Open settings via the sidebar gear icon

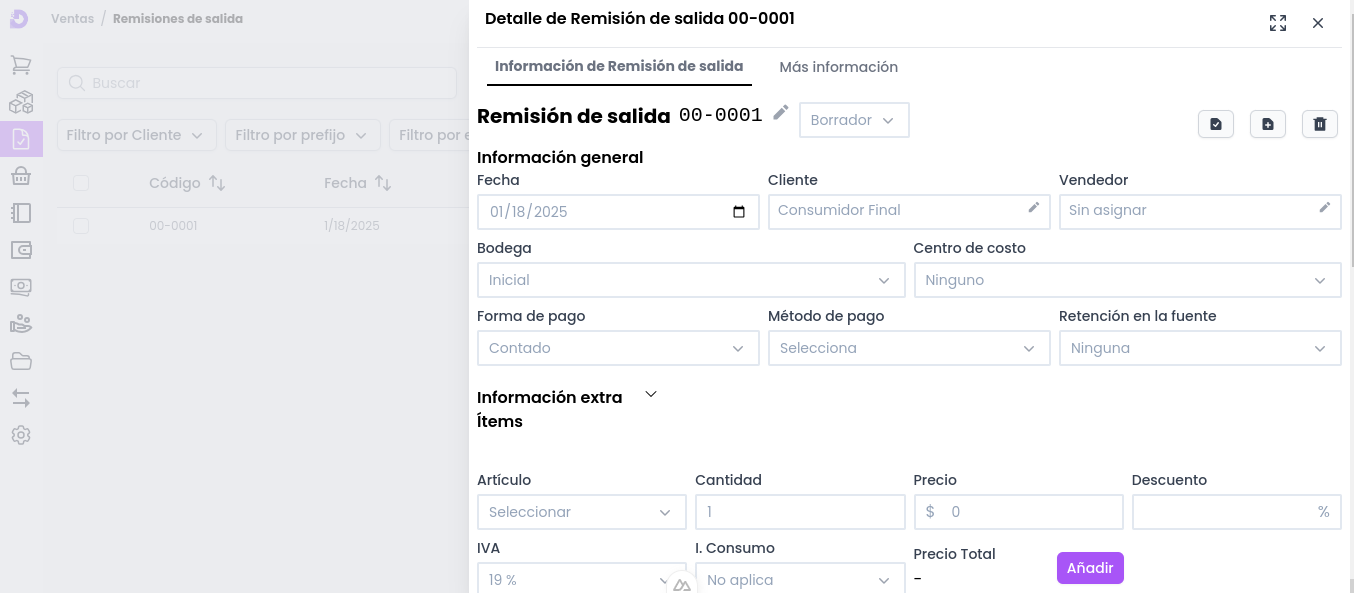[21, 436]
